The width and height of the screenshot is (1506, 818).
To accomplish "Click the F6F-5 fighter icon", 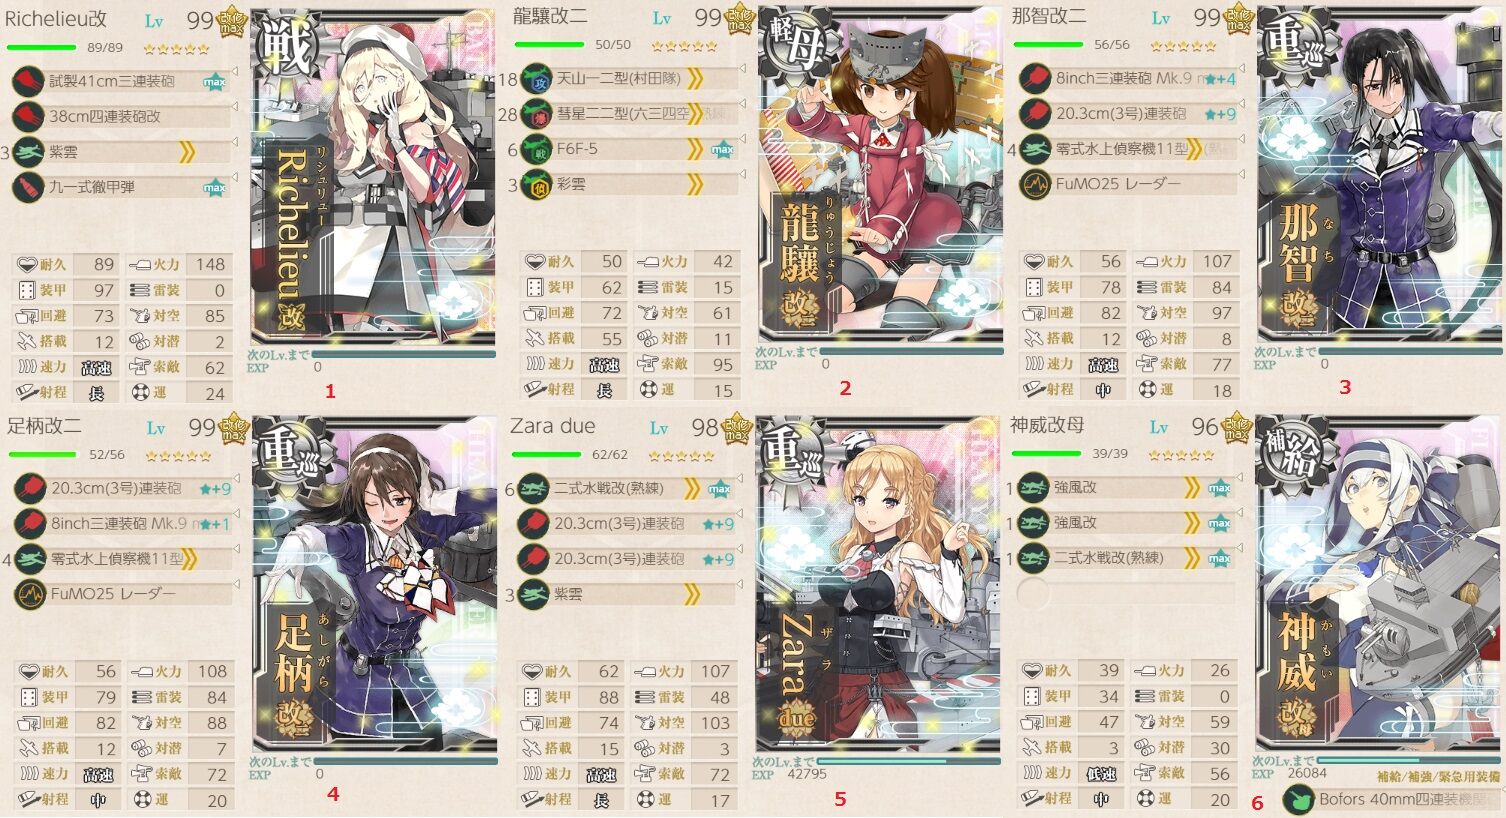I will [x=536, y=149].
